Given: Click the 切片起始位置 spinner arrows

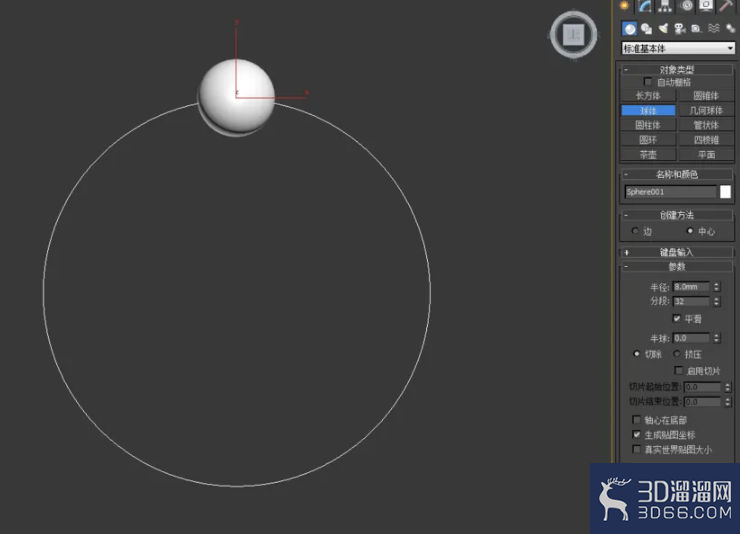Looking at the screenshot, I should click(728, 387).
